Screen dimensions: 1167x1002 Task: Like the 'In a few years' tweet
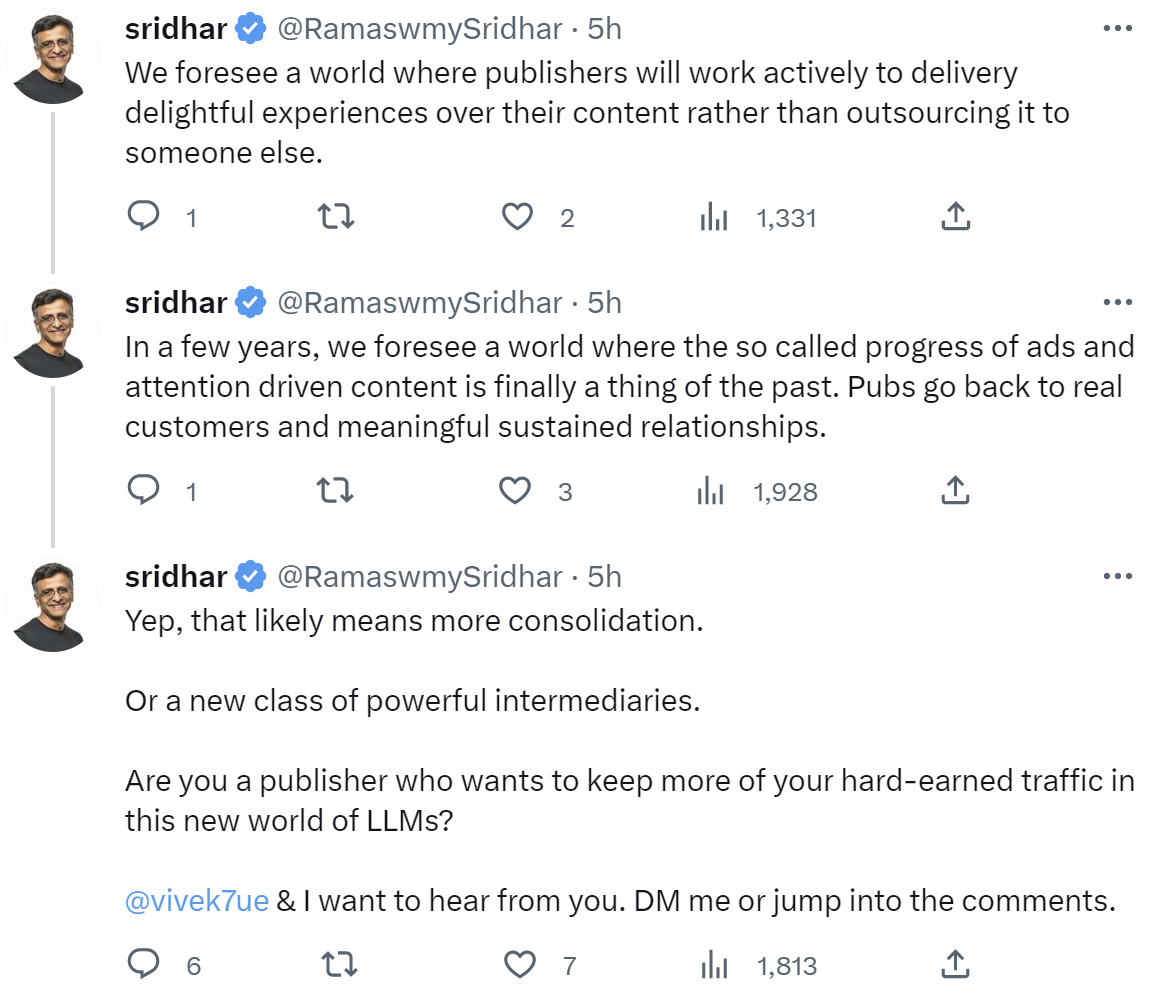click(515, 490)
